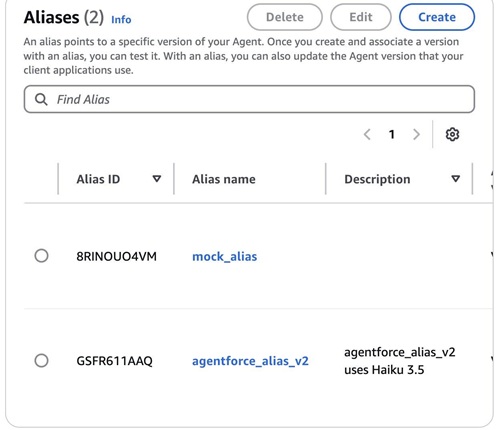500x430 pixels.
Task: Click the Aliases (2) heading
Action: pyautogui.click(x=64, y=17)
